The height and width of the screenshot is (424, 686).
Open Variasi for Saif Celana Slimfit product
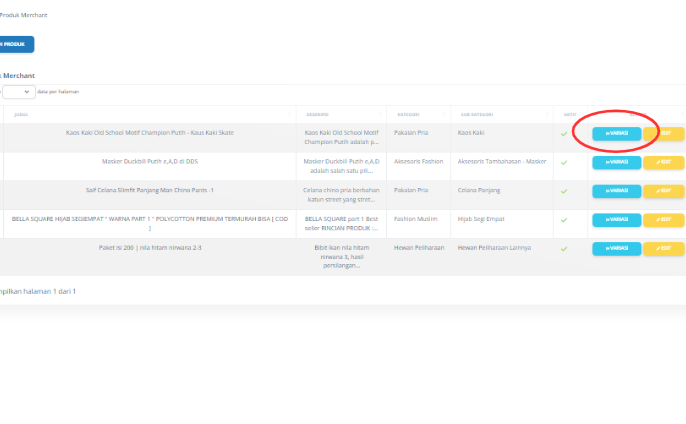tap(616, 190)
